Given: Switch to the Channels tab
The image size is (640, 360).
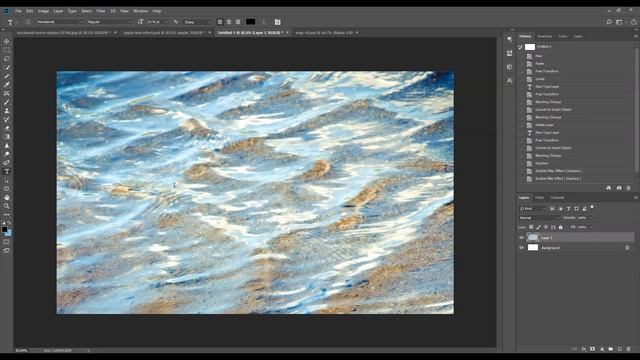Looking at the screenshot, I should coord(558,198).
